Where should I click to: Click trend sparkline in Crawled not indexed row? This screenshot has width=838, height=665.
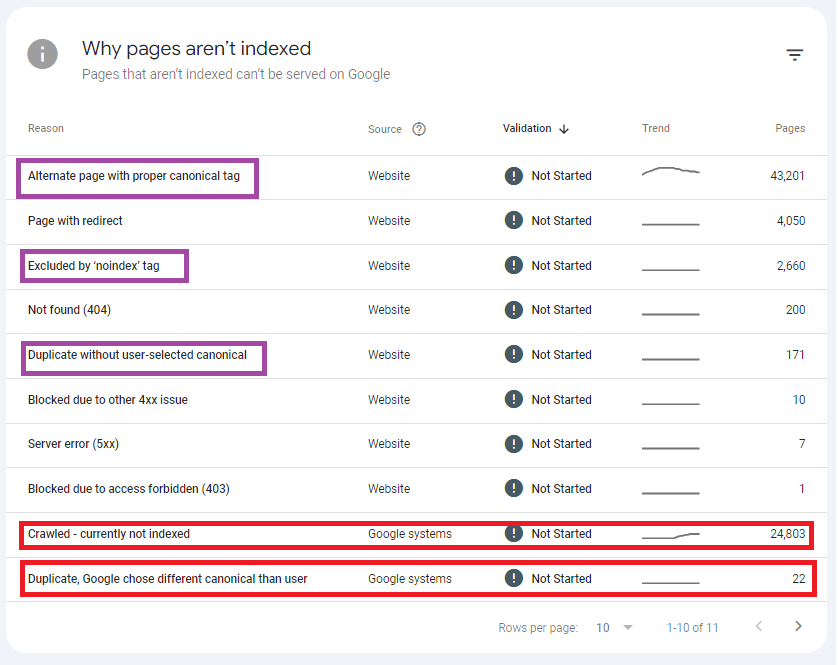(671, 535)
